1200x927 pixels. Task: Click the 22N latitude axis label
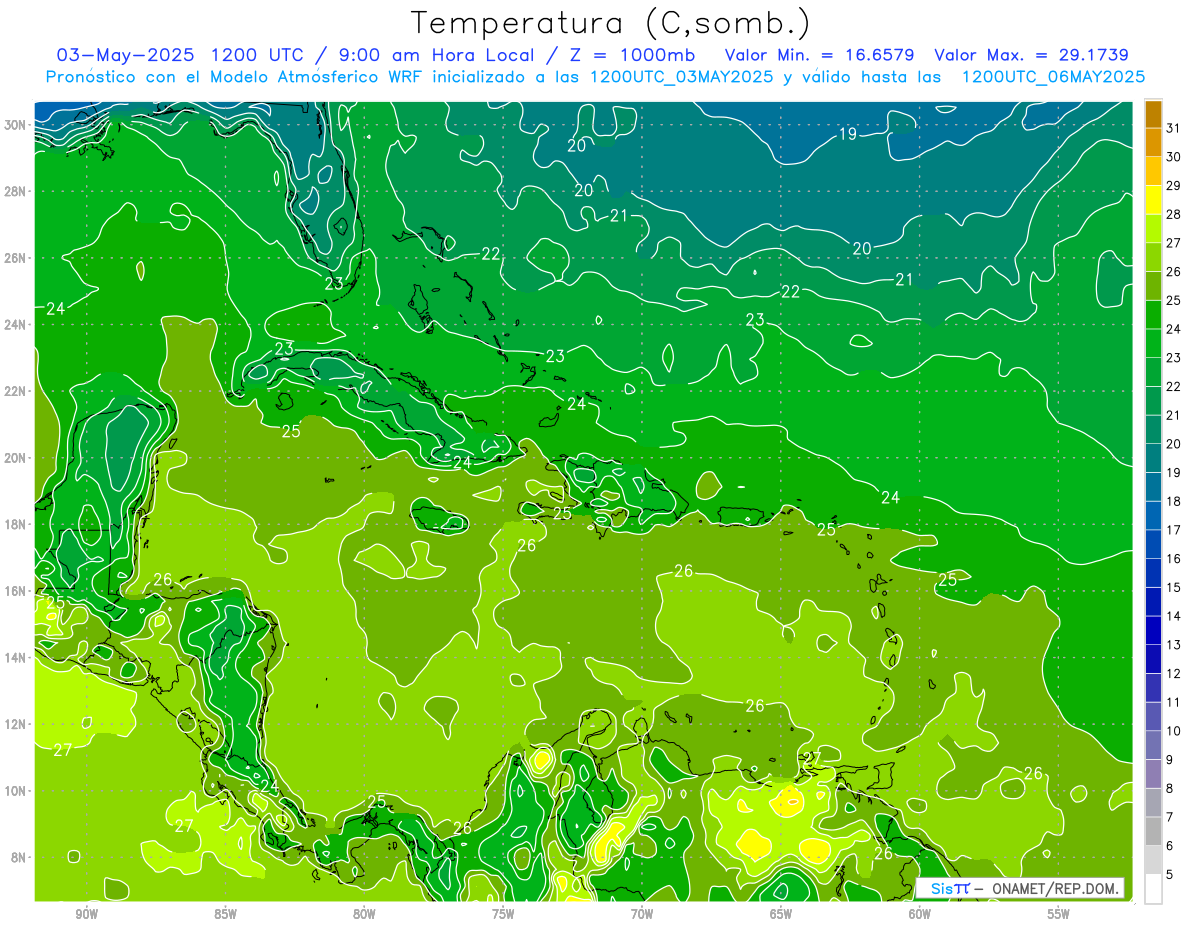(15, 391)
